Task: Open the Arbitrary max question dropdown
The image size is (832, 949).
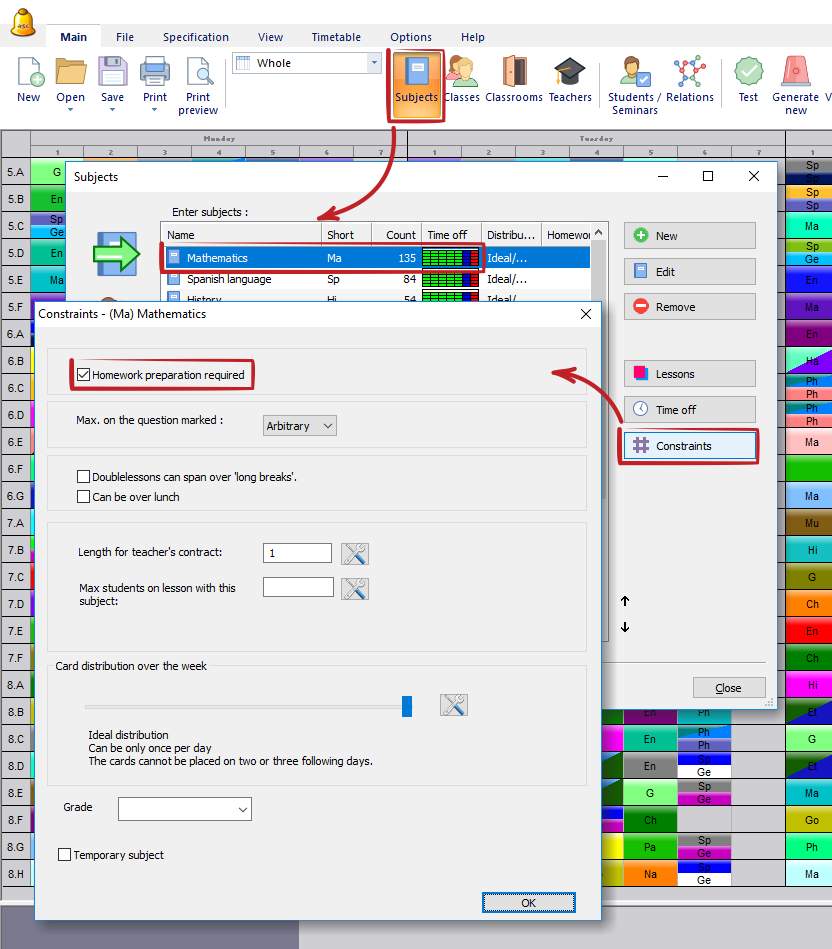Action: pyautogui.click(x=299, y=426)
